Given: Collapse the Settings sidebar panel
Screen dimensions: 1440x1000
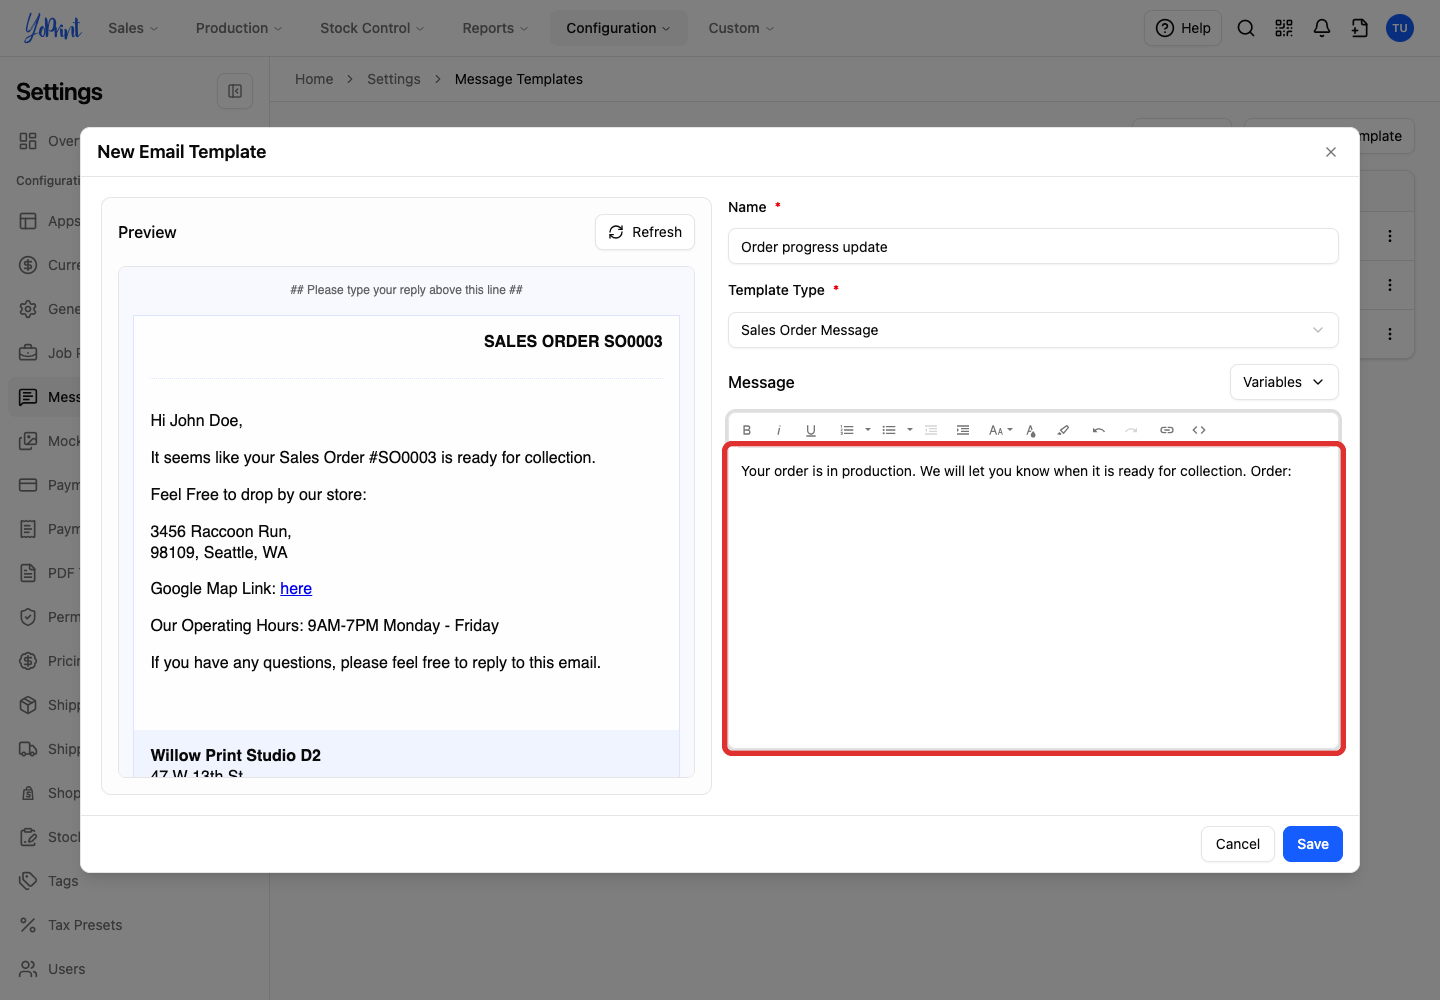Looking at the screenshot, I should [235, 91].
